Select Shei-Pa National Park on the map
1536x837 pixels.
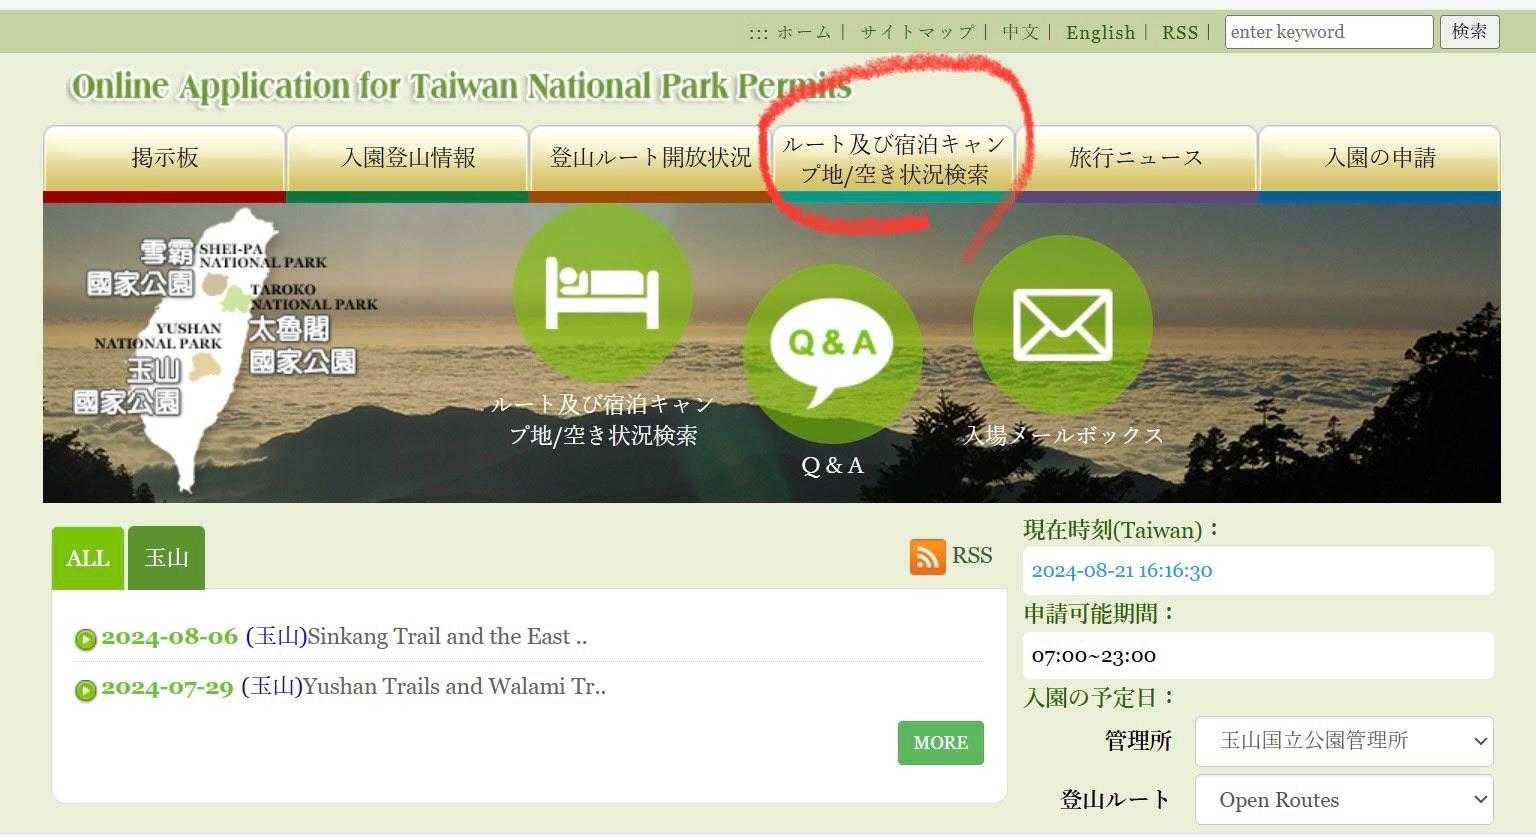(211, 284)
